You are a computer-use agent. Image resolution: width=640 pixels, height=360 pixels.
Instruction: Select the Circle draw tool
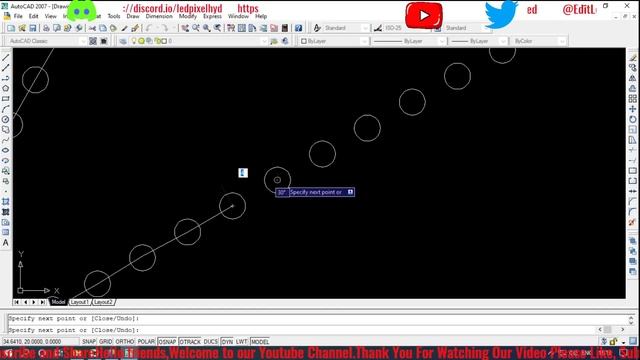pos(6,119)
